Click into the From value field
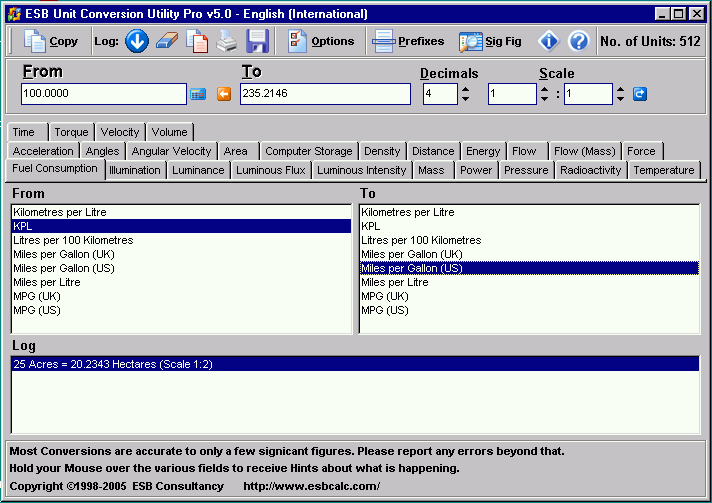712x503 pixels. click(x=104, y=94)
